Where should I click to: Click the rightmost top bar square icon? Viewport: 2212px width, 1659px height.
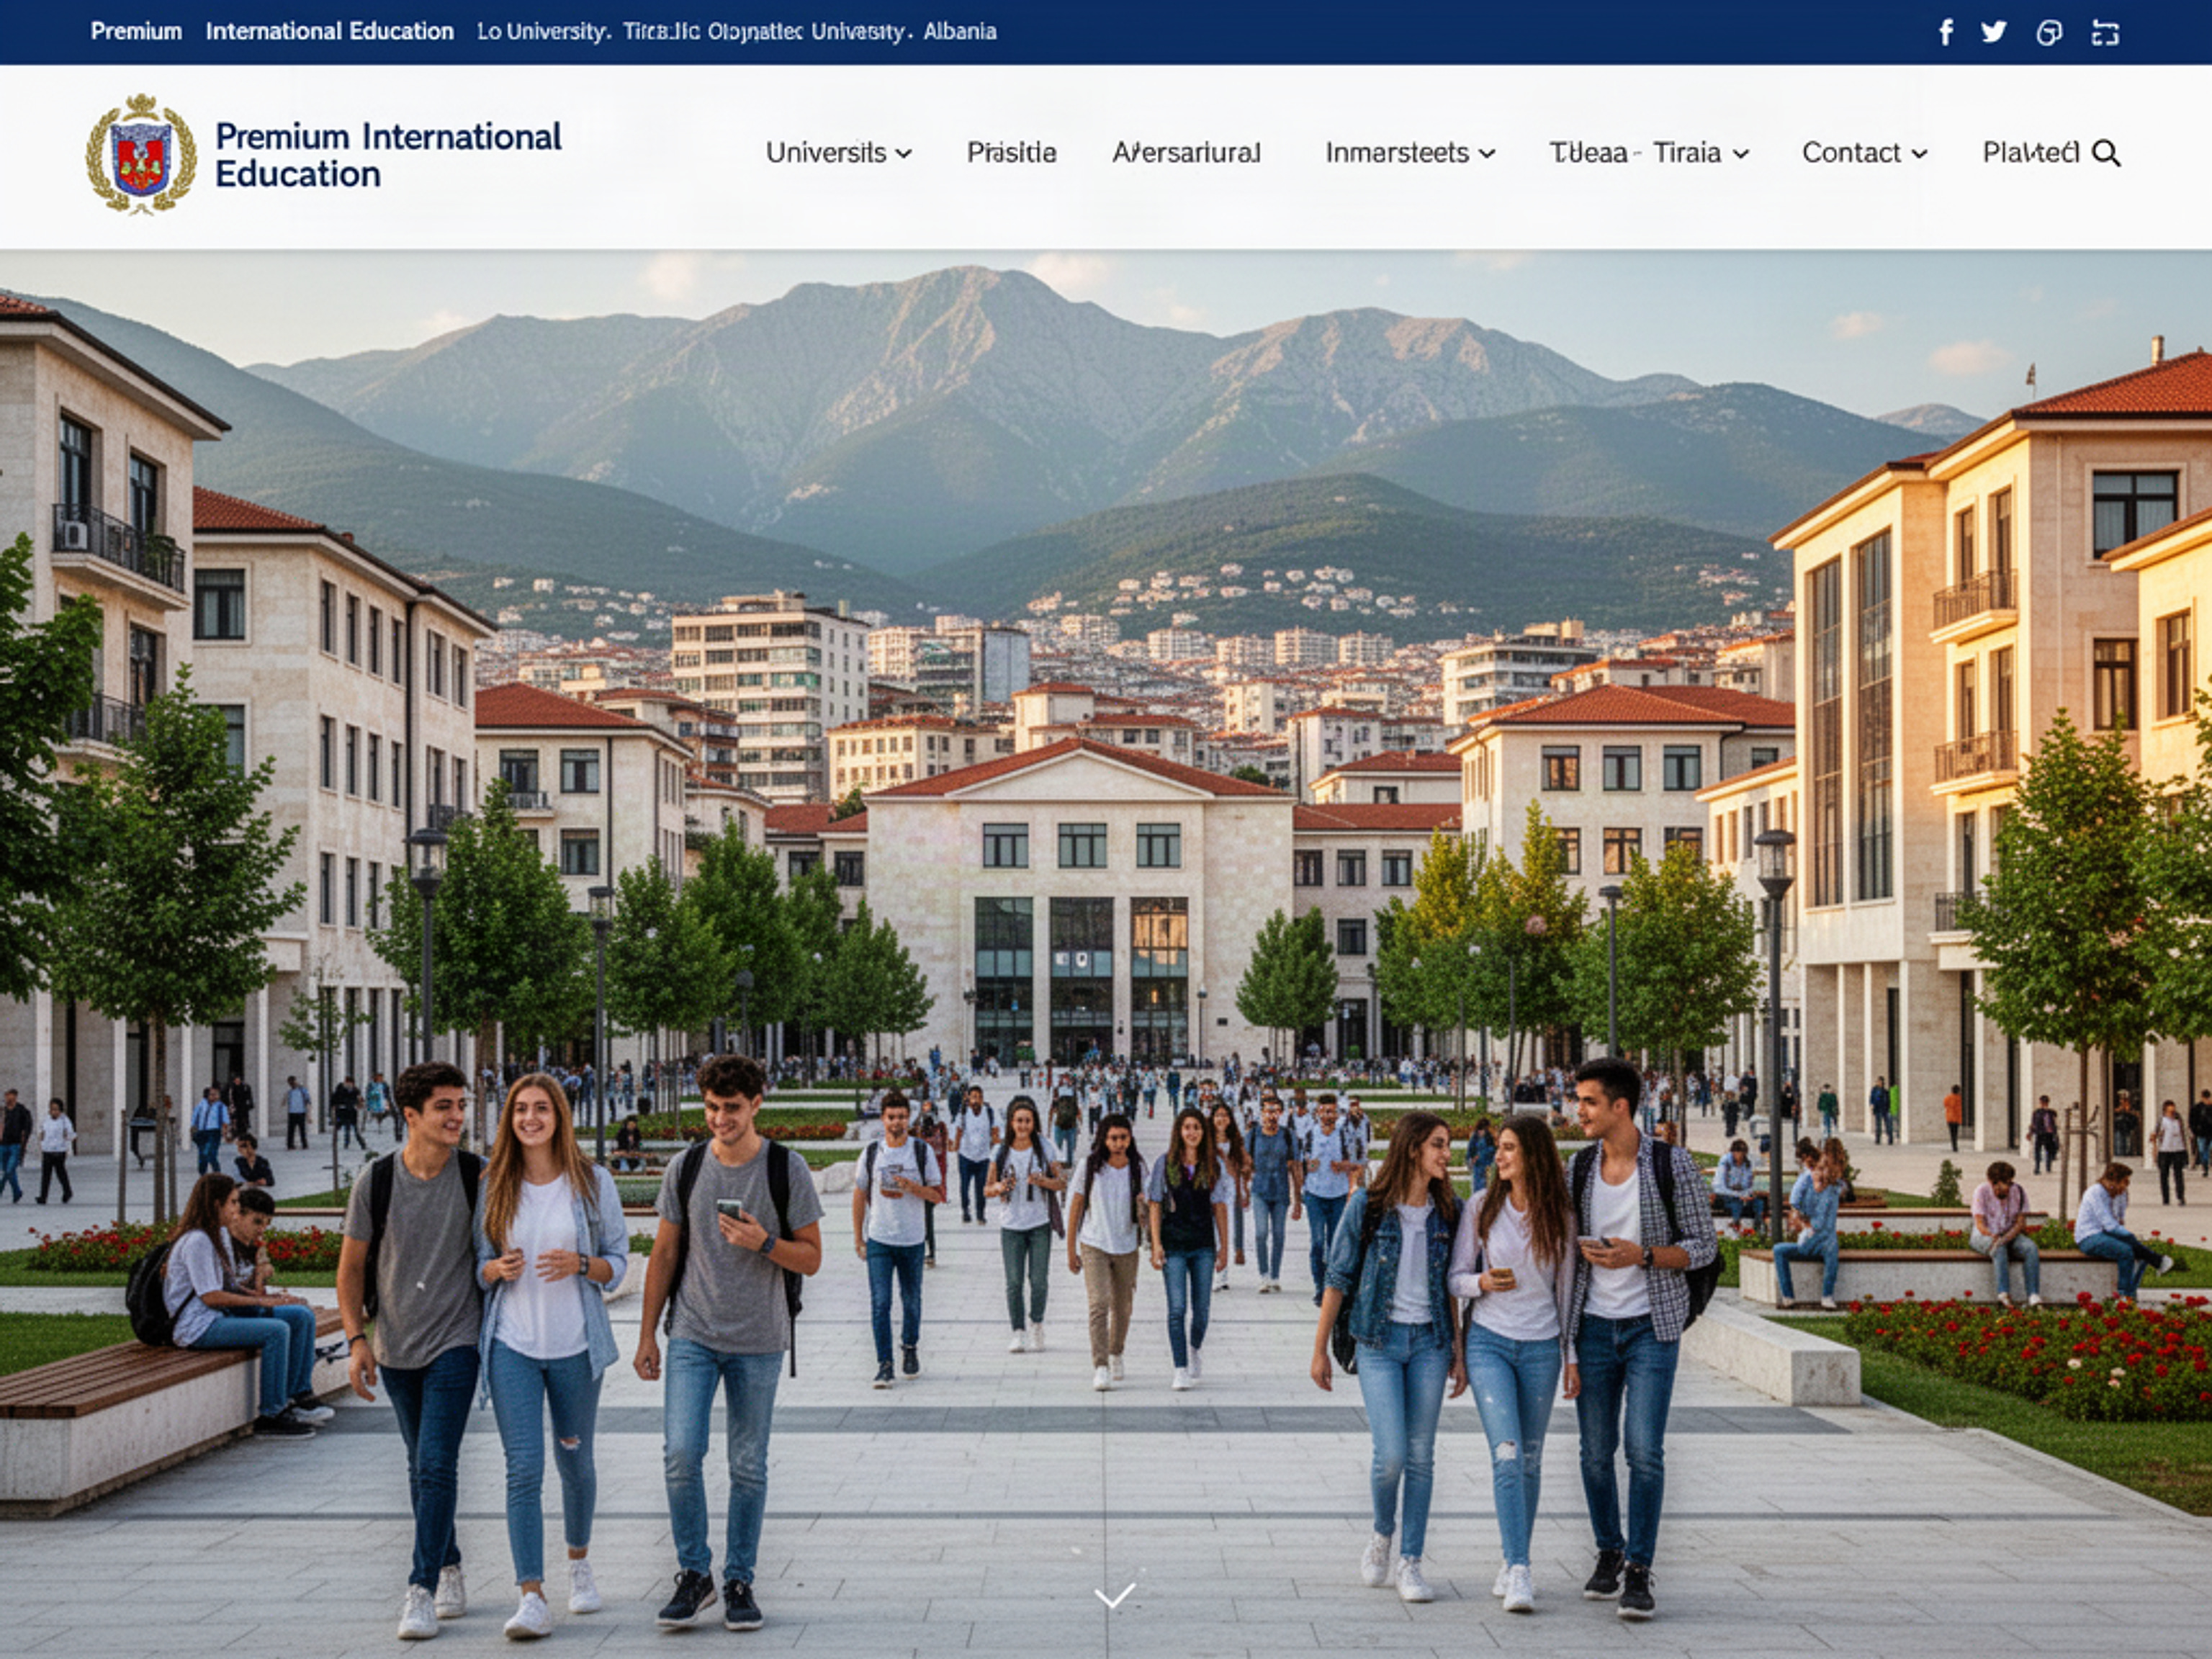point(2105,33)
